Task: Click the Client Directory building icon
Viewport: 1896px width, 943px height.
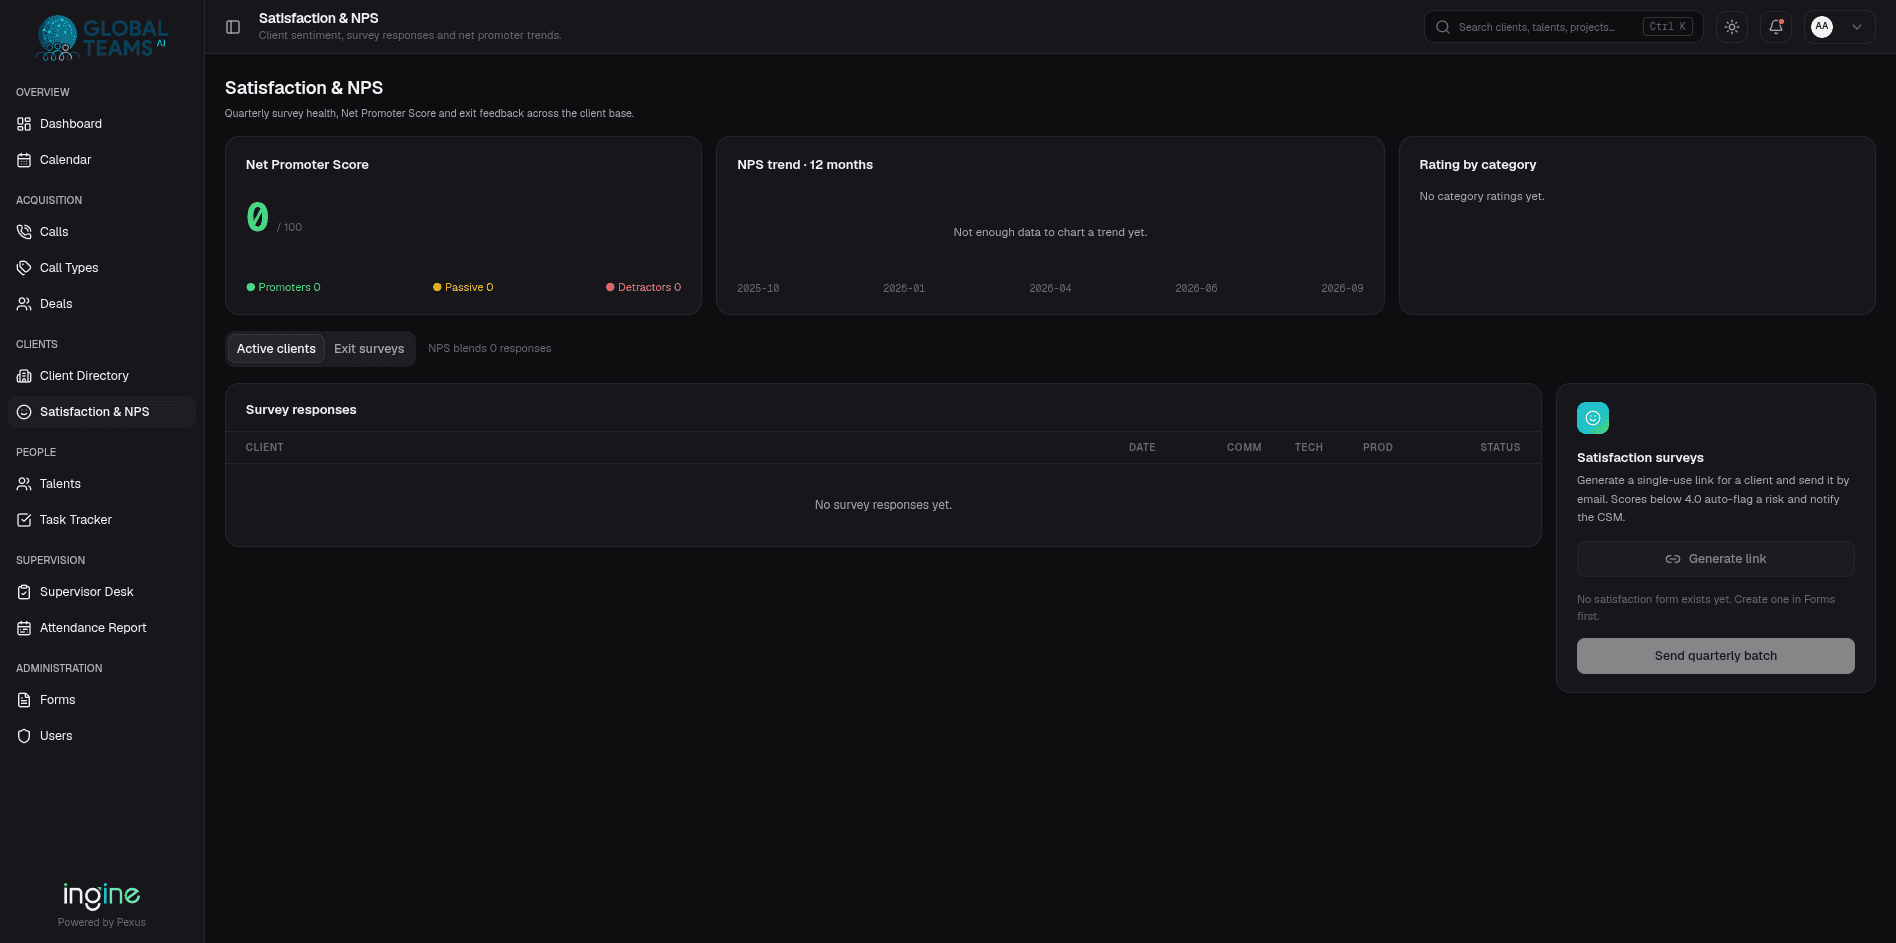Action: 24,376
